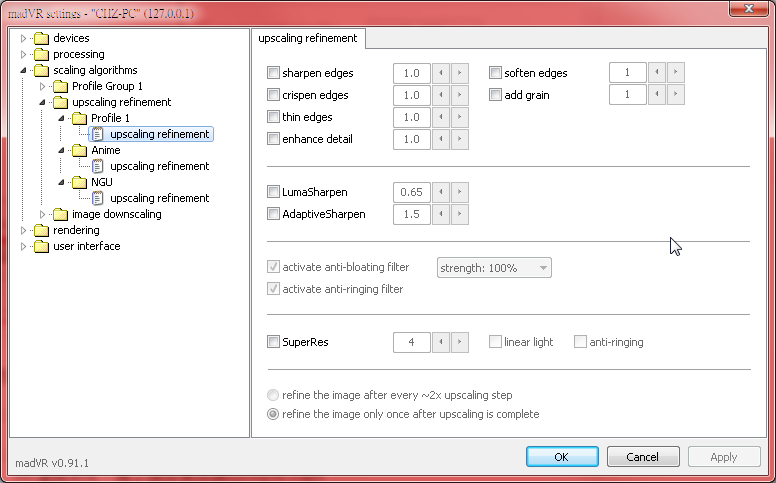Collapse the scaling algorithms tree node
This screenshot has width=776, height=483.
pyautogui.click(x=23, y=71)
